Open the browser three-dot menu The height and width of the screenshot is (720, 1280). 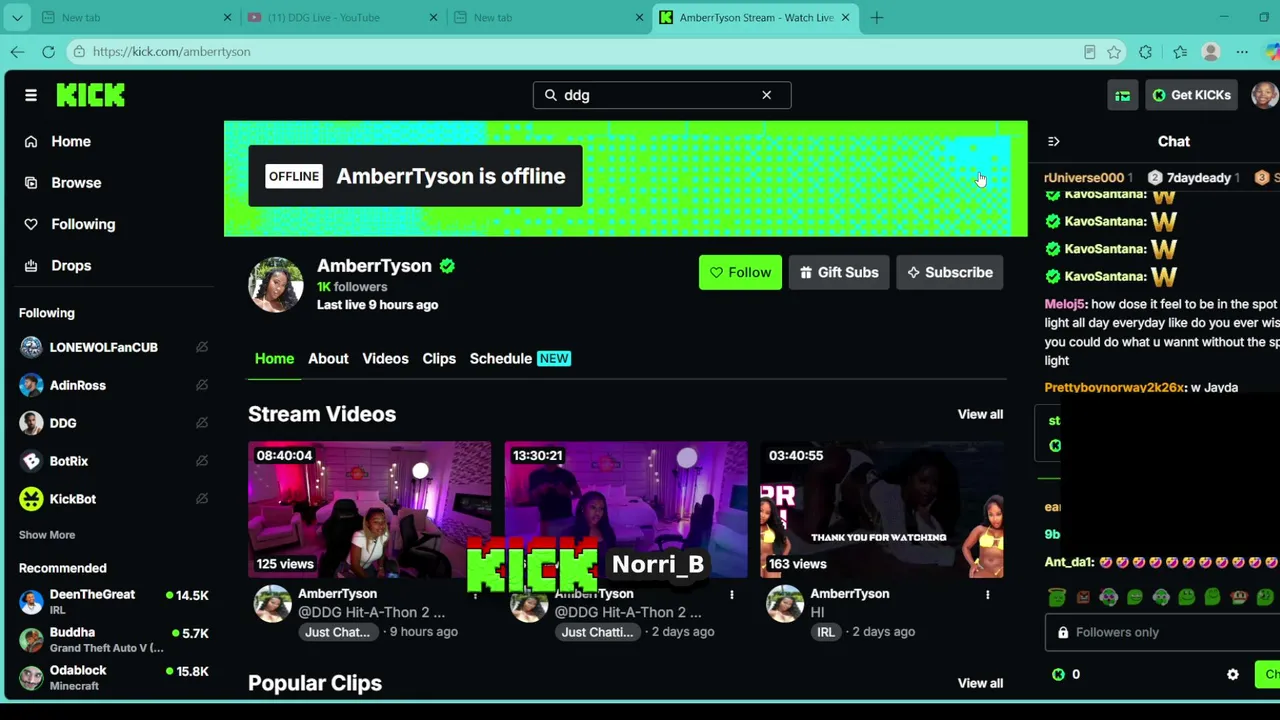tap(1242, 52)
